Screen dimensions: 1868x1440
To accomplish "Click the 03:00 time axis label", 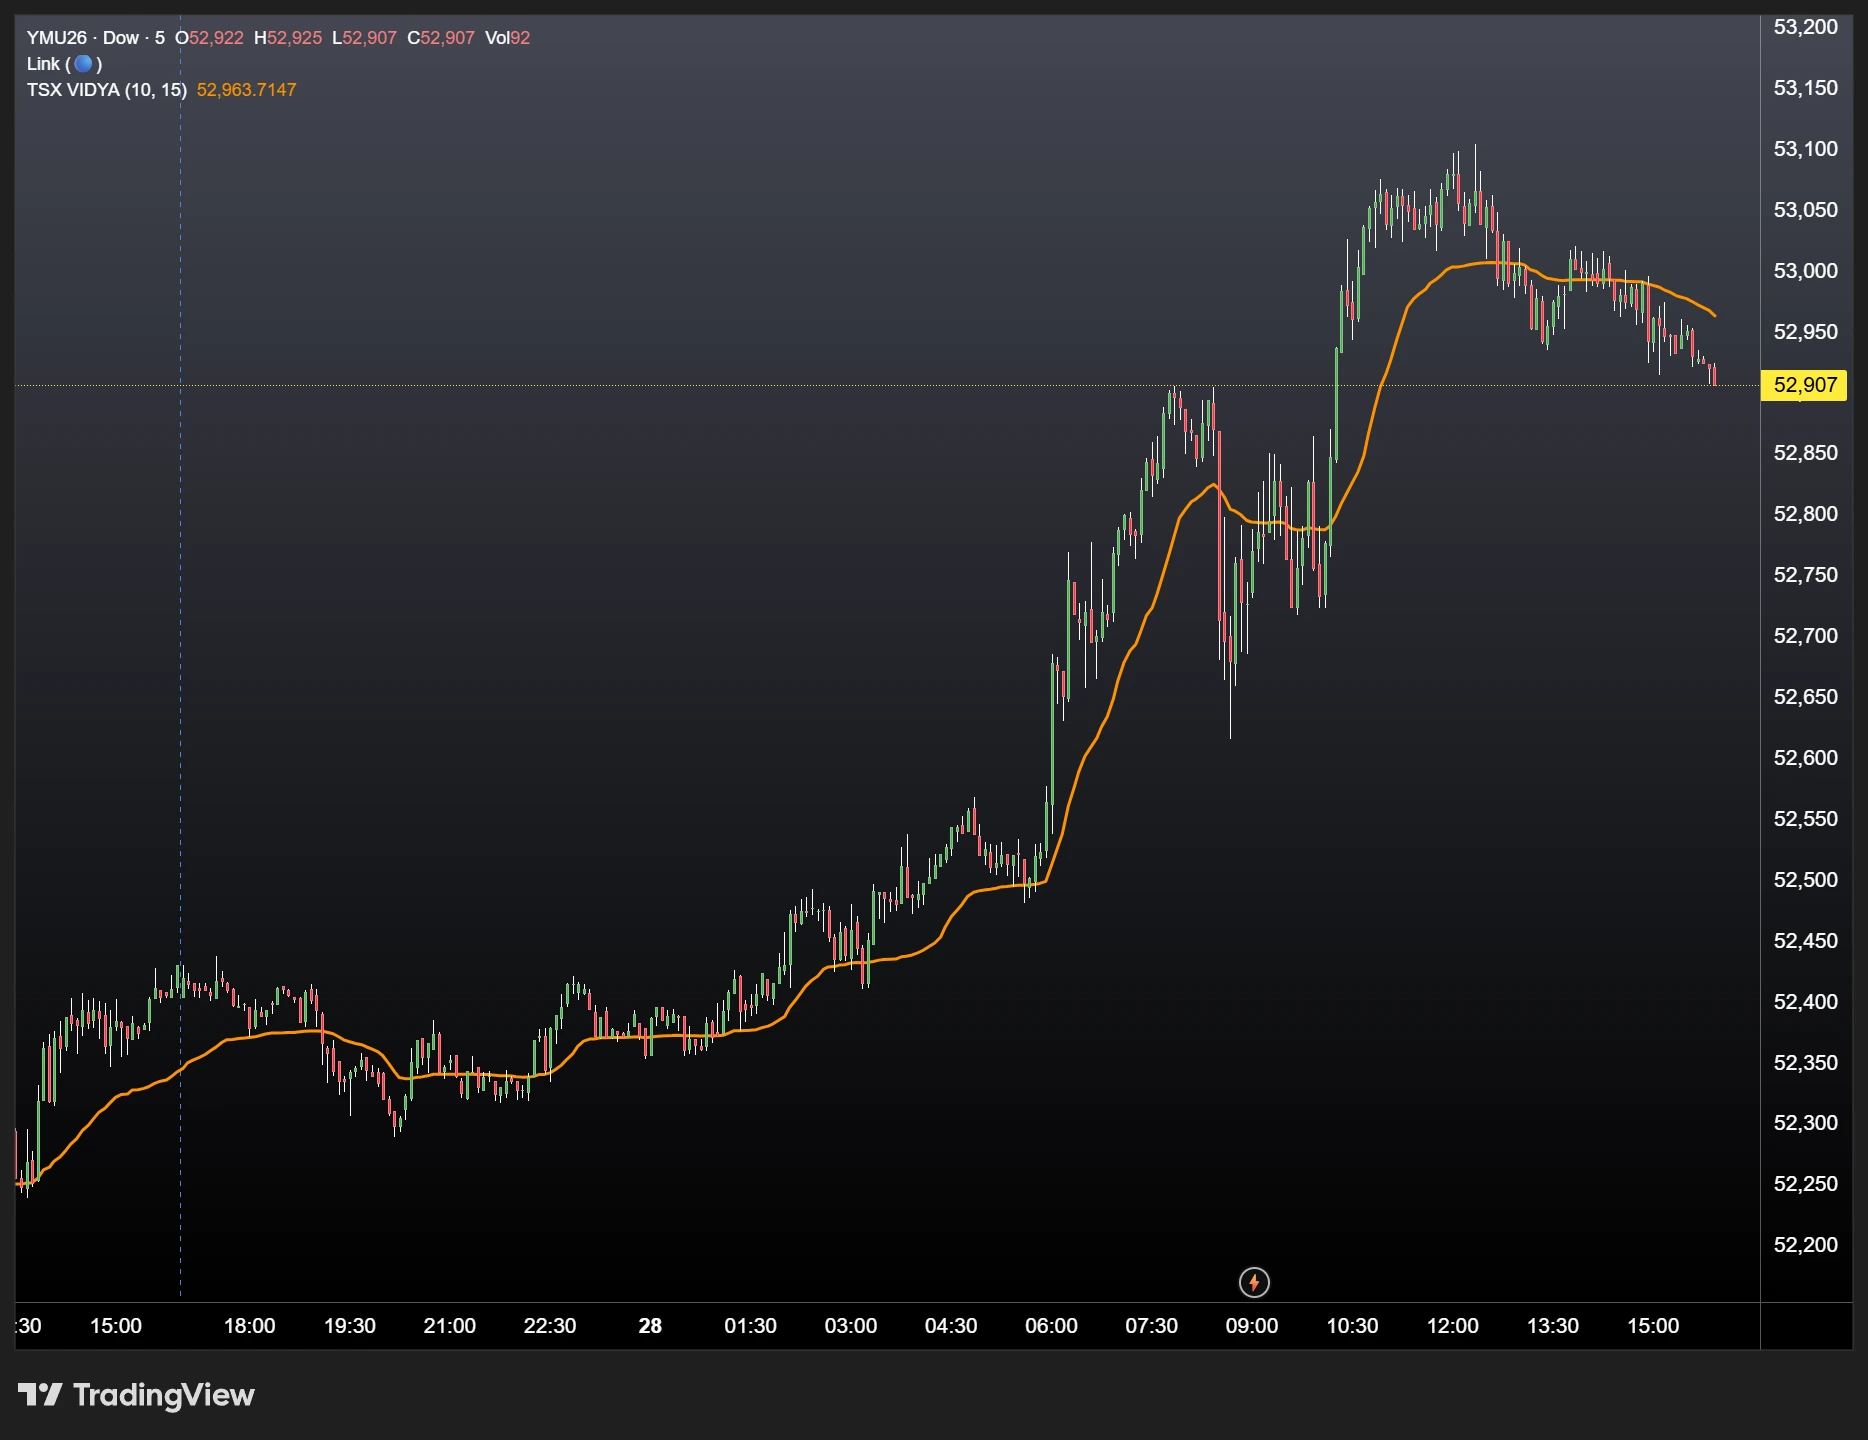I will point(851,1326).
